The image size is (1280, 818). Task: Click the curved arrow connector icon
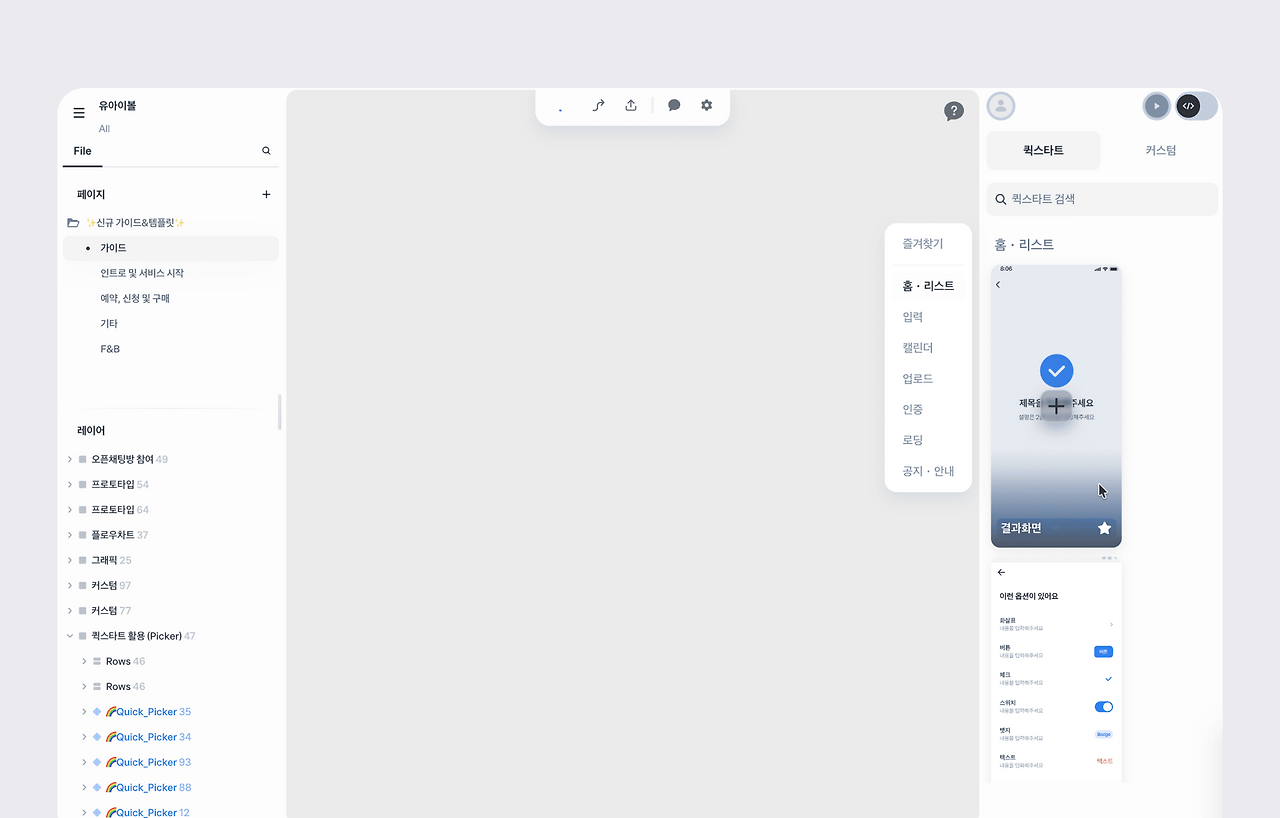click(598, 105)
